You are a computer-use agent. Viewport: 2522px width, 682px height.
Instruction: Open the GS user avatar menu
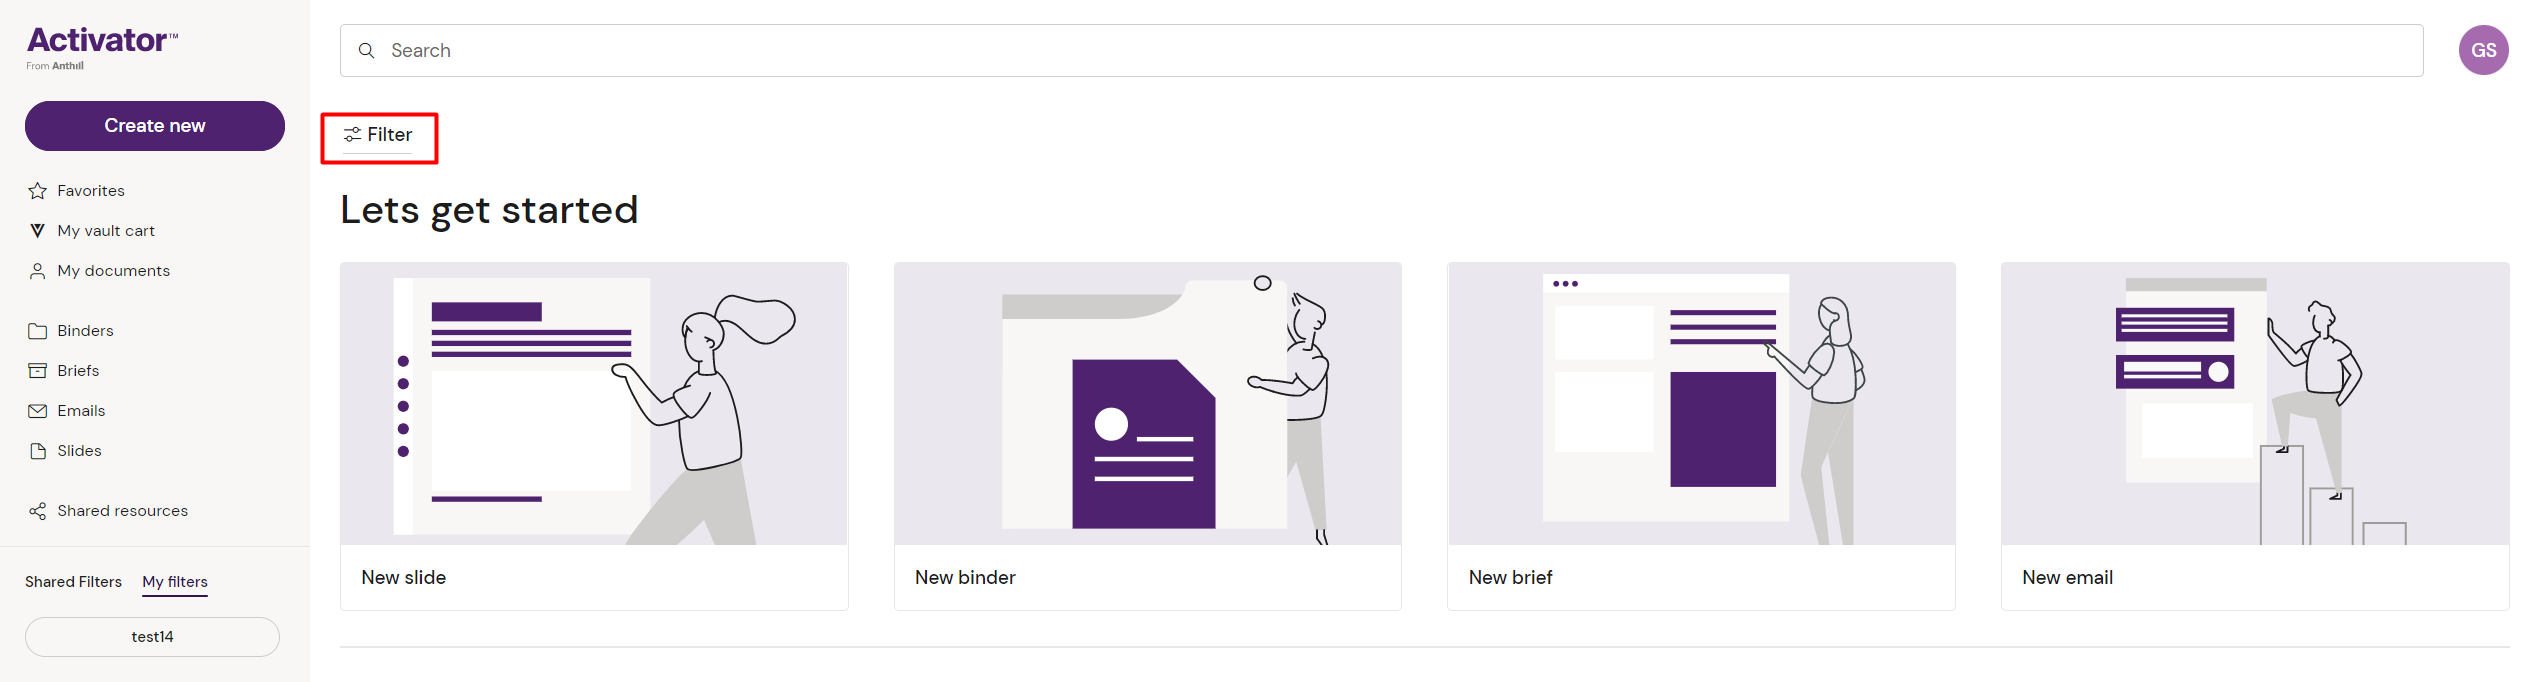coord(2483,51)
